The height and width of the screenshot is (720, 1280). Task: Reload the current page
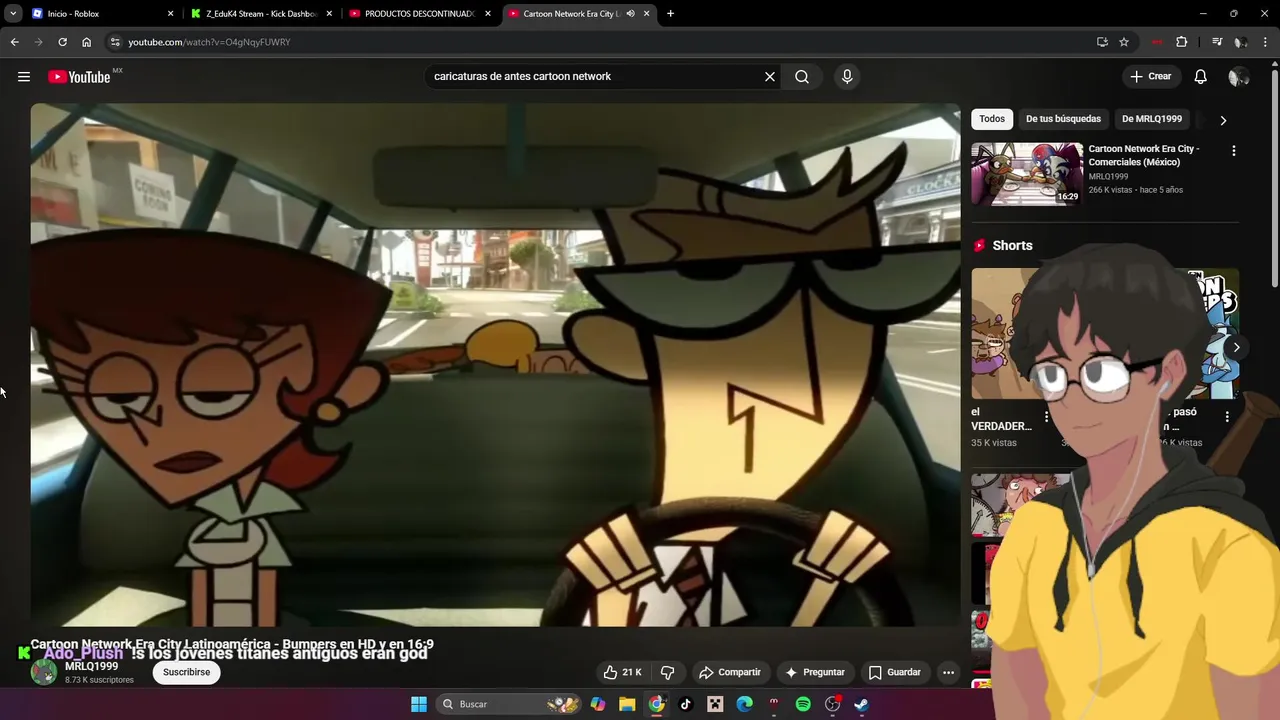click(x=62, y=42)
